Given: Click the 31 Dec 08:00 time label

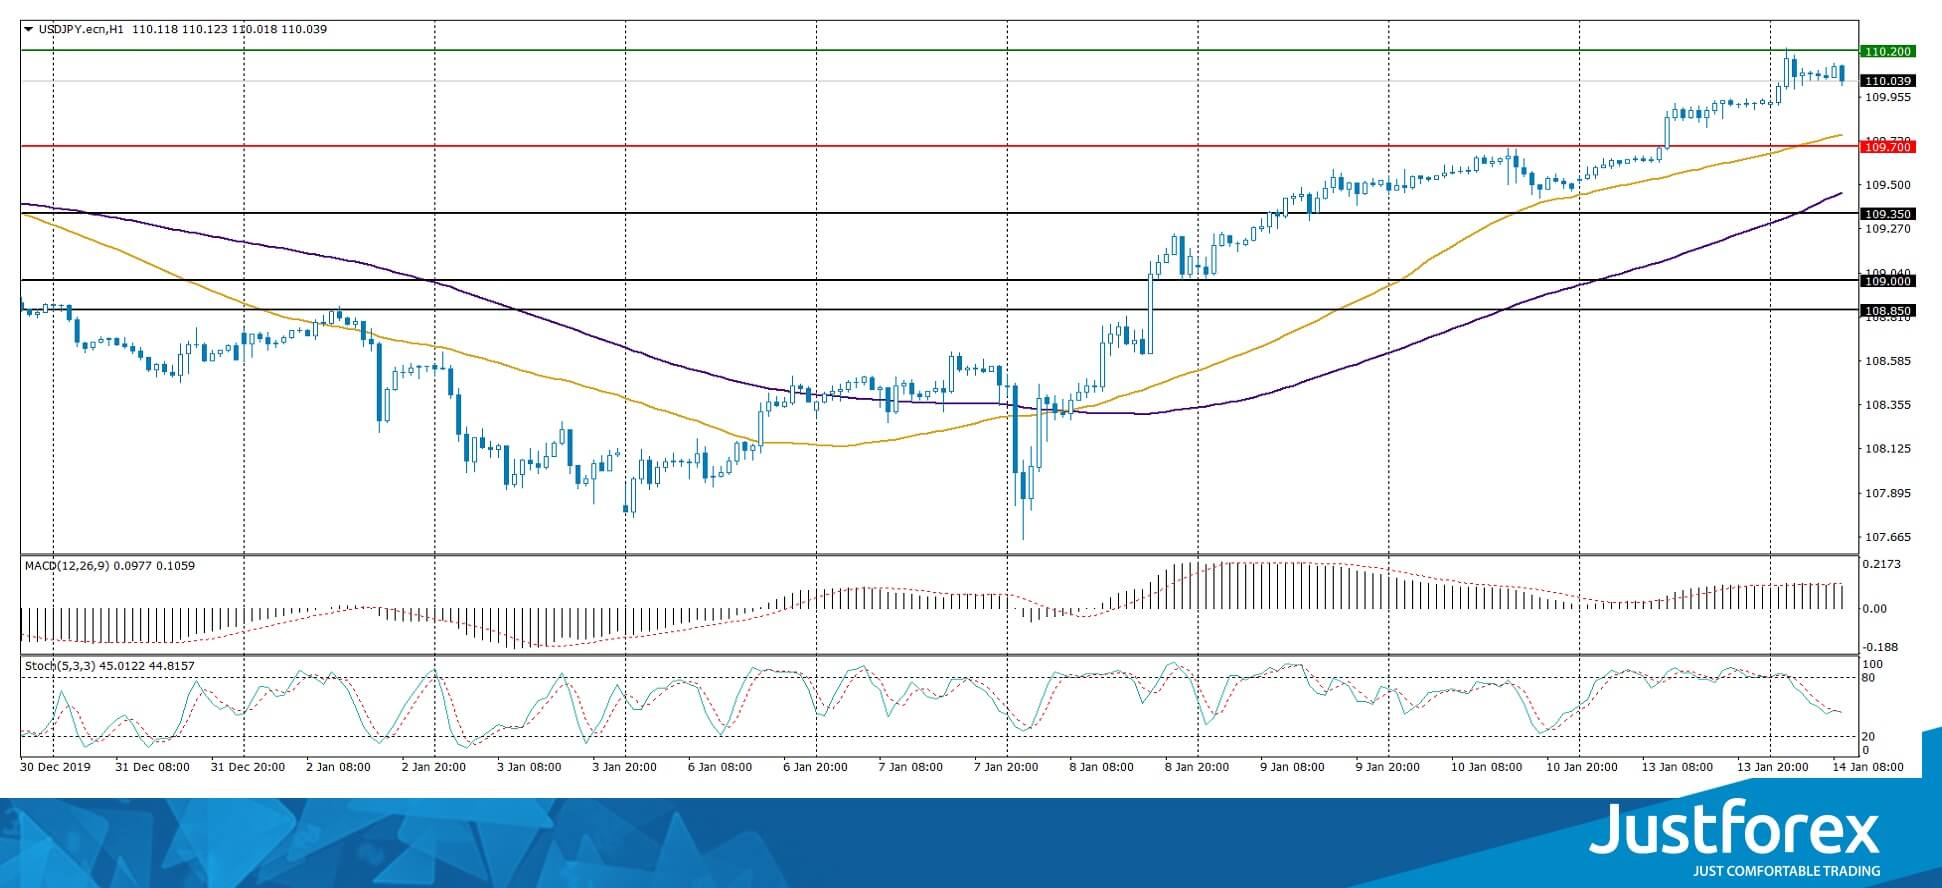Looking at the screenshot, I should [152, 768].
